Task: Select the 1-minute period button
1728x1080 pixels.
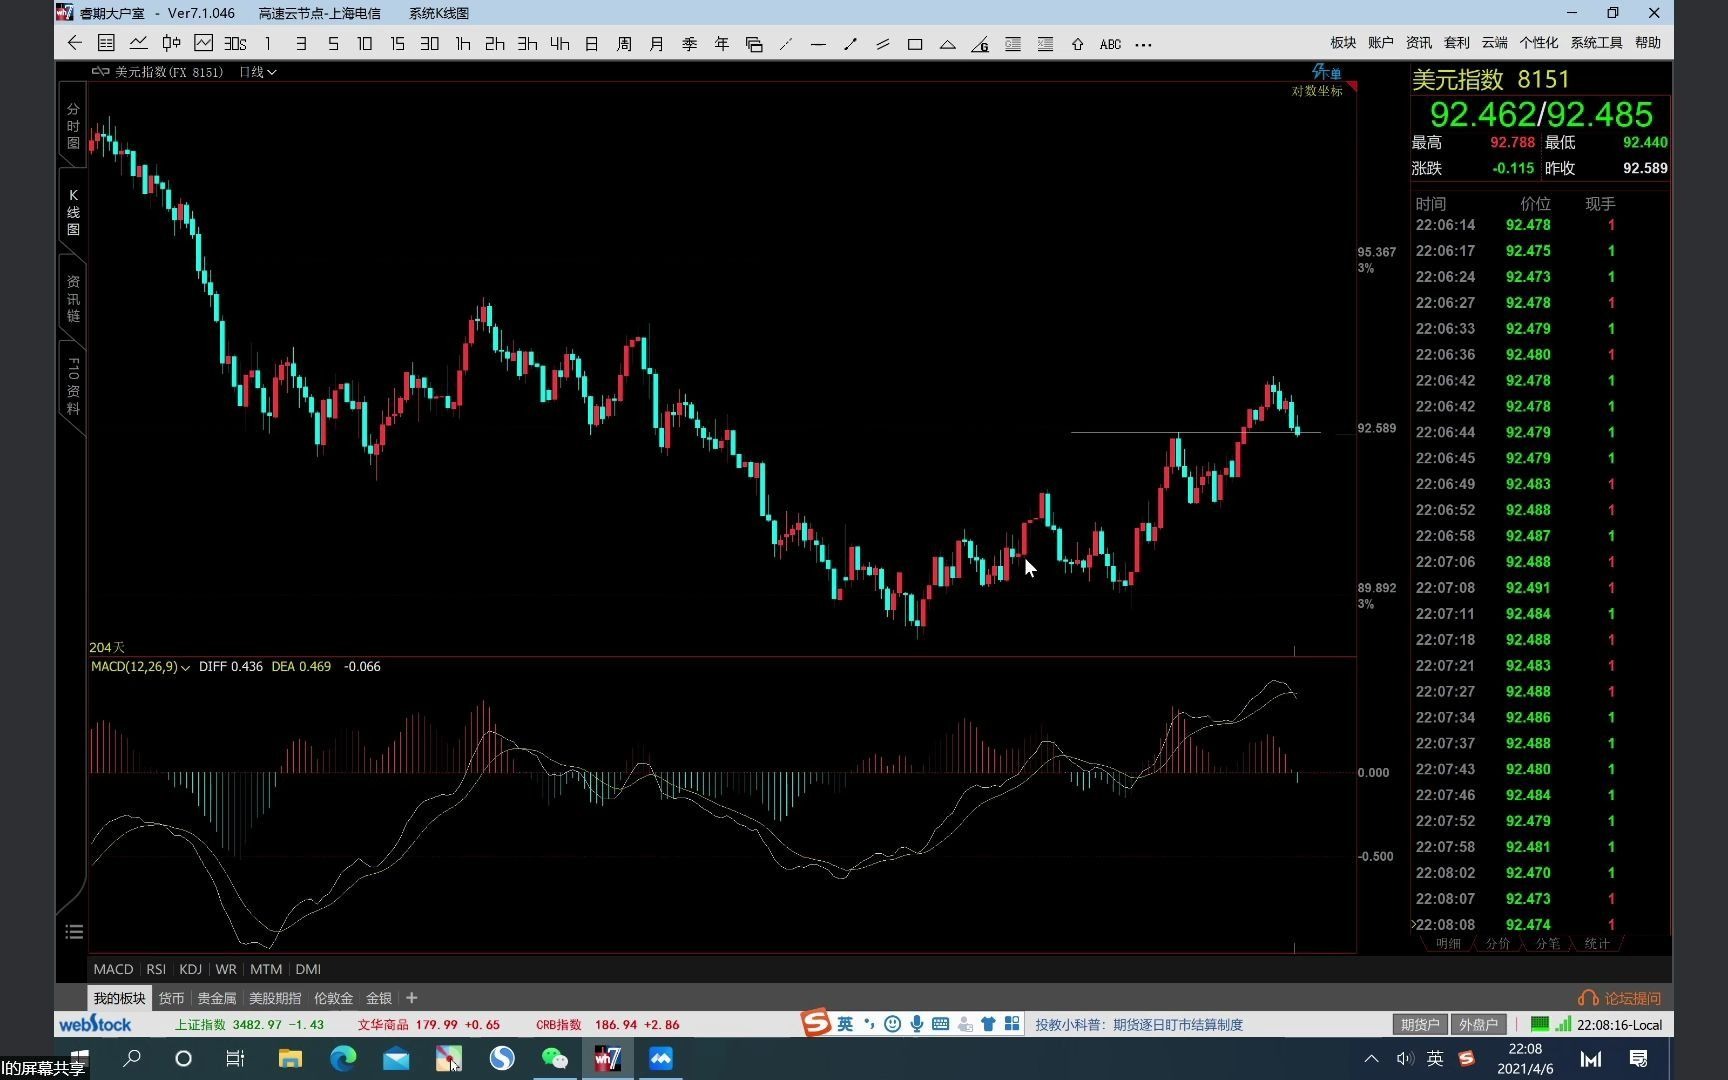Action: pos(268,44)
